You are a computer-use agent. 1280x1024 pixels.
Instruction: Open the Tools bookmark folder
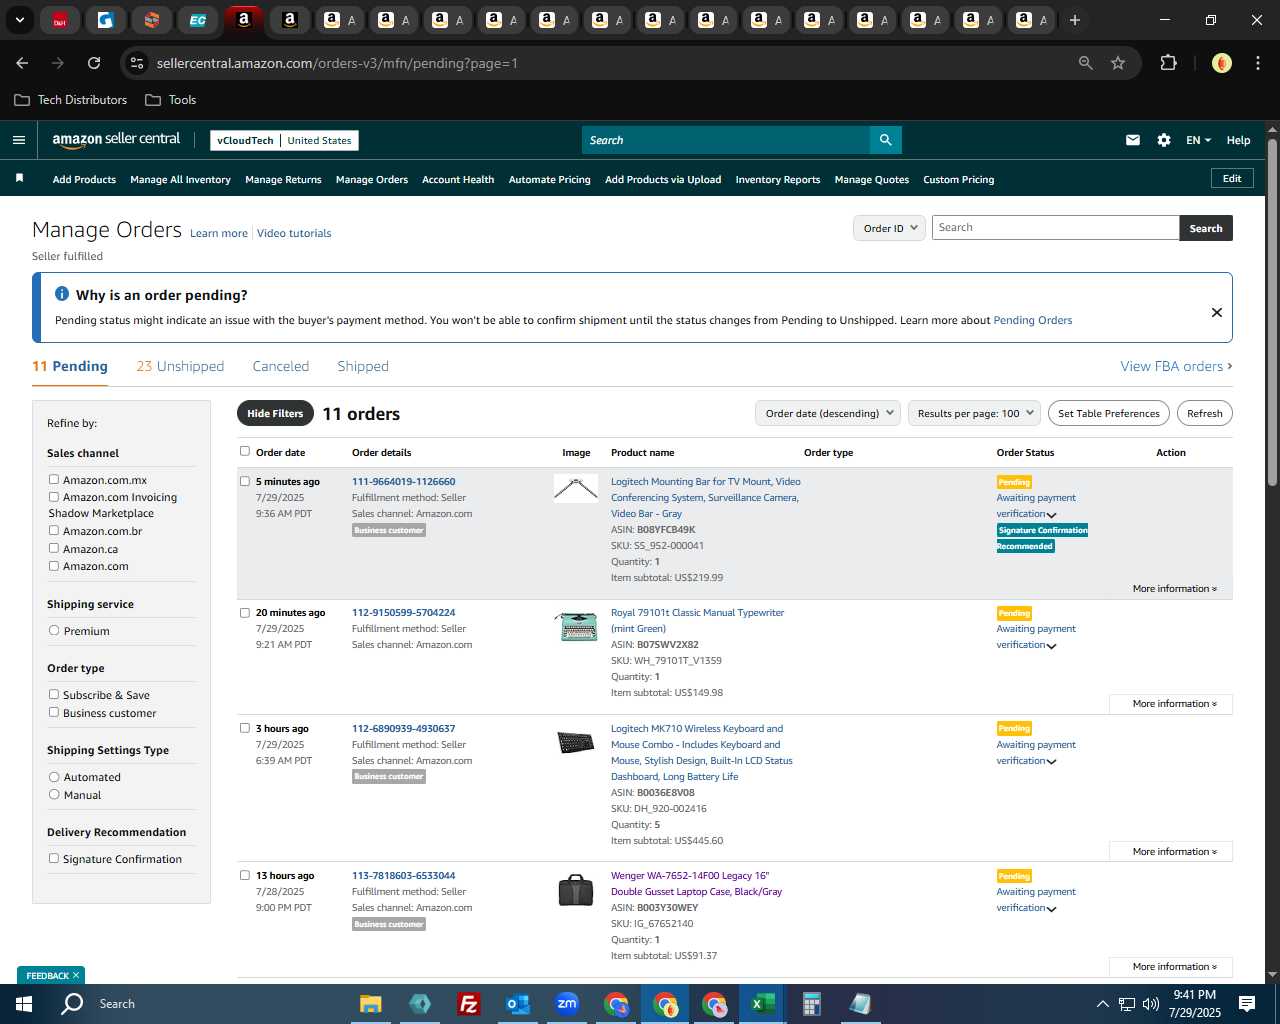[x=171, y=100]
